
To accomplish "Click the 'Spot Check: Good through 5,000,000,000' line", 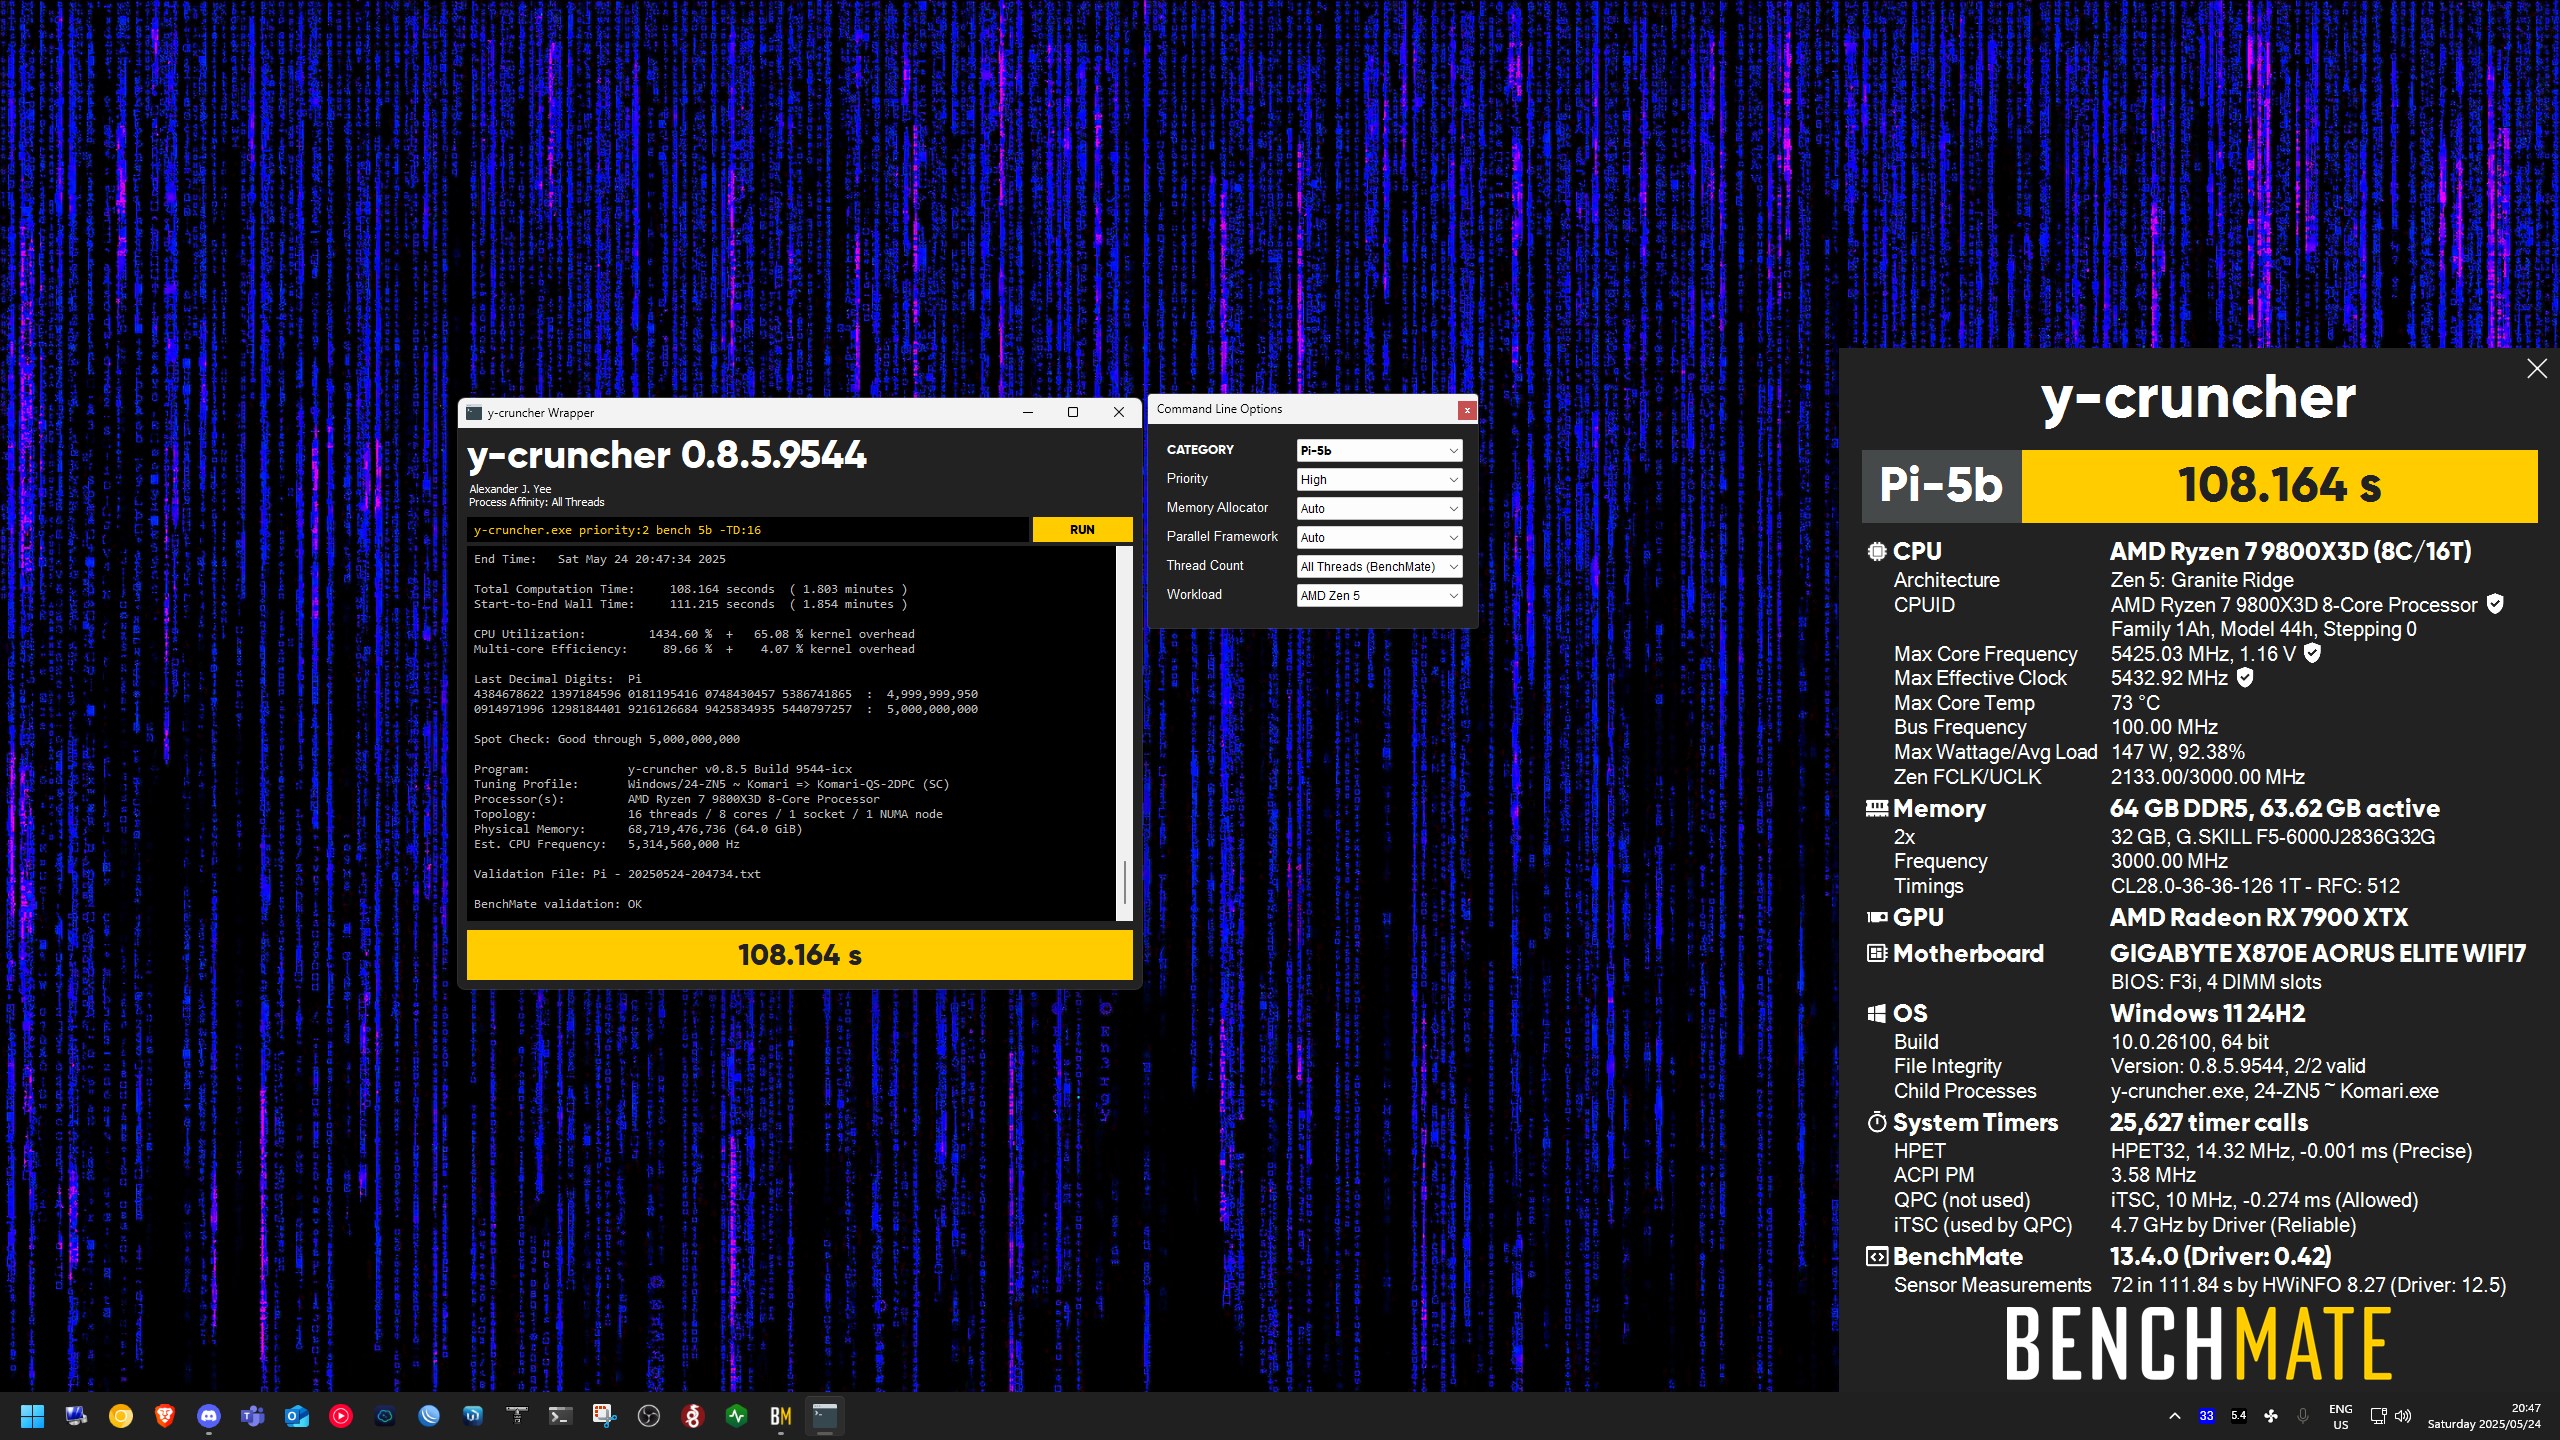I will point(607,739).
